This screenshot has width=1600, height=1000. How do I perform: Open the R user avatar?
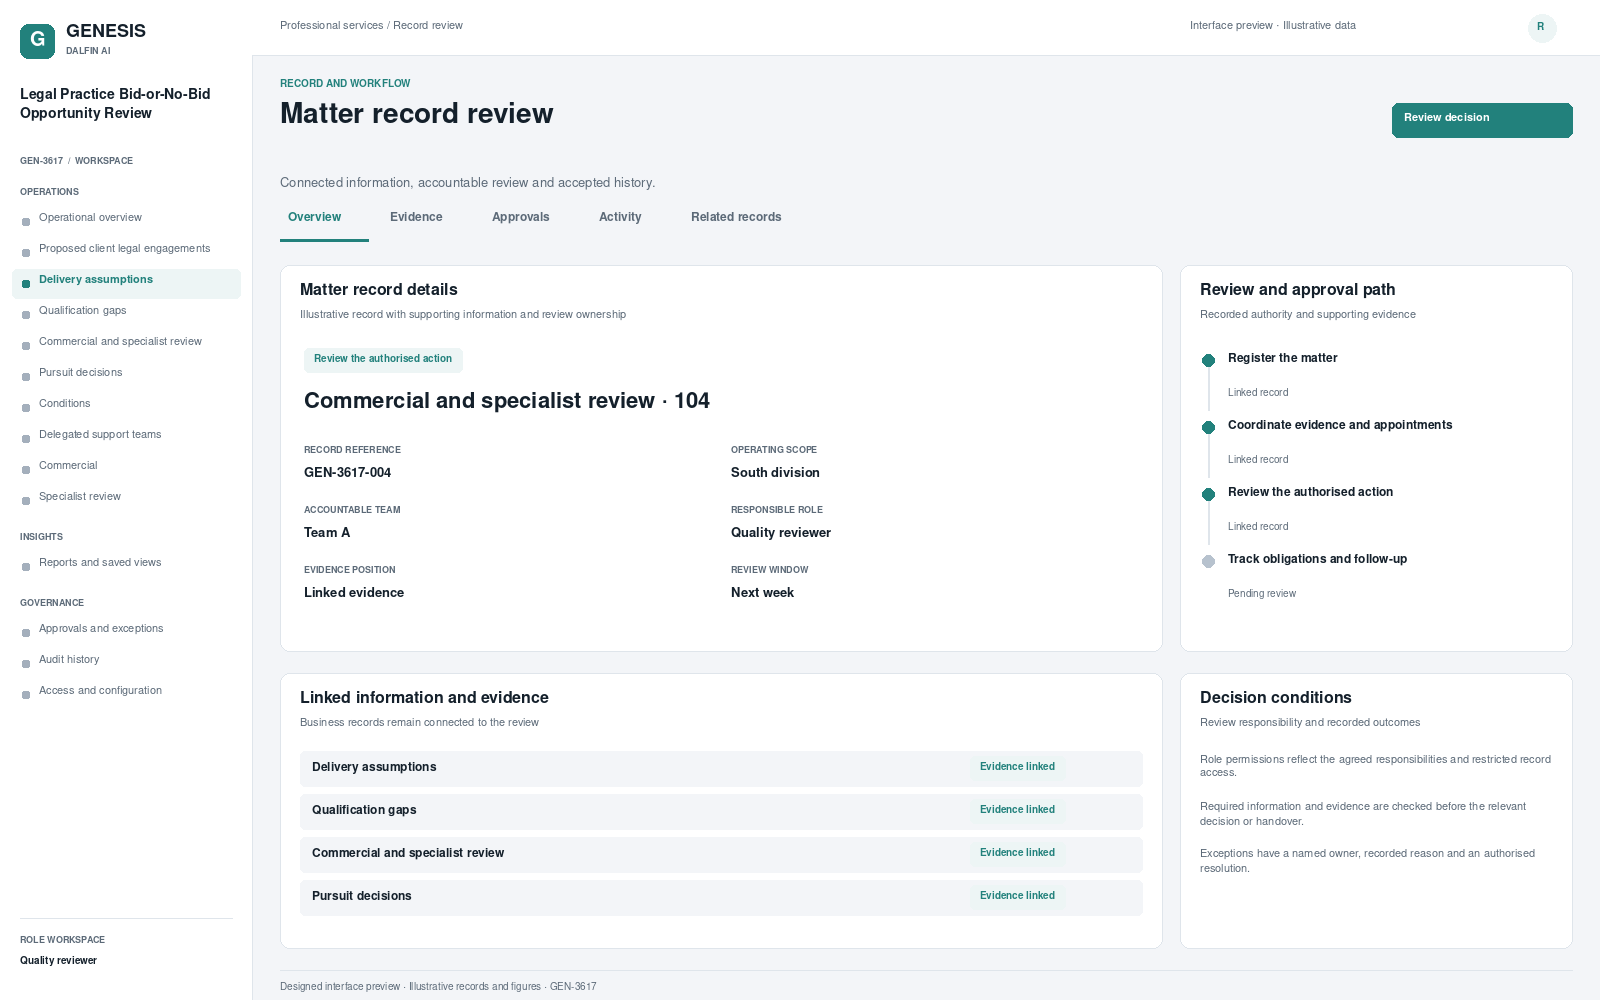(1541, 27)
